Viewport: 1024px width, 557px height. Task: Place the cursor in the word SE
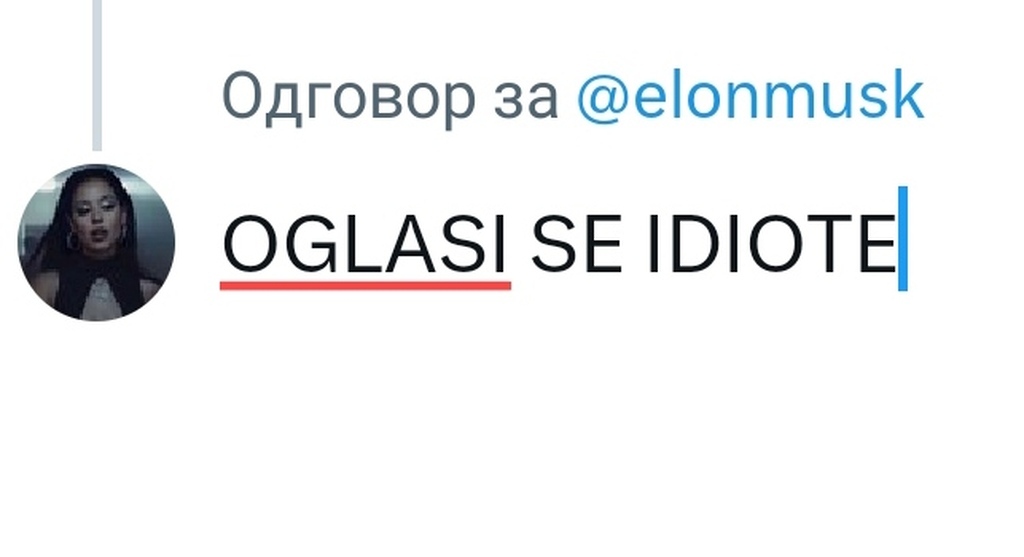point(576,244)
